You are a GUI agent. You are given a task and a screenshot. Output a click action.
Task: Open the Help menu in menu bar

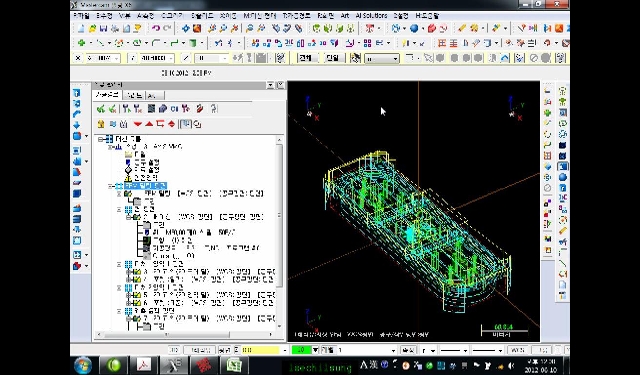point(427,16)
